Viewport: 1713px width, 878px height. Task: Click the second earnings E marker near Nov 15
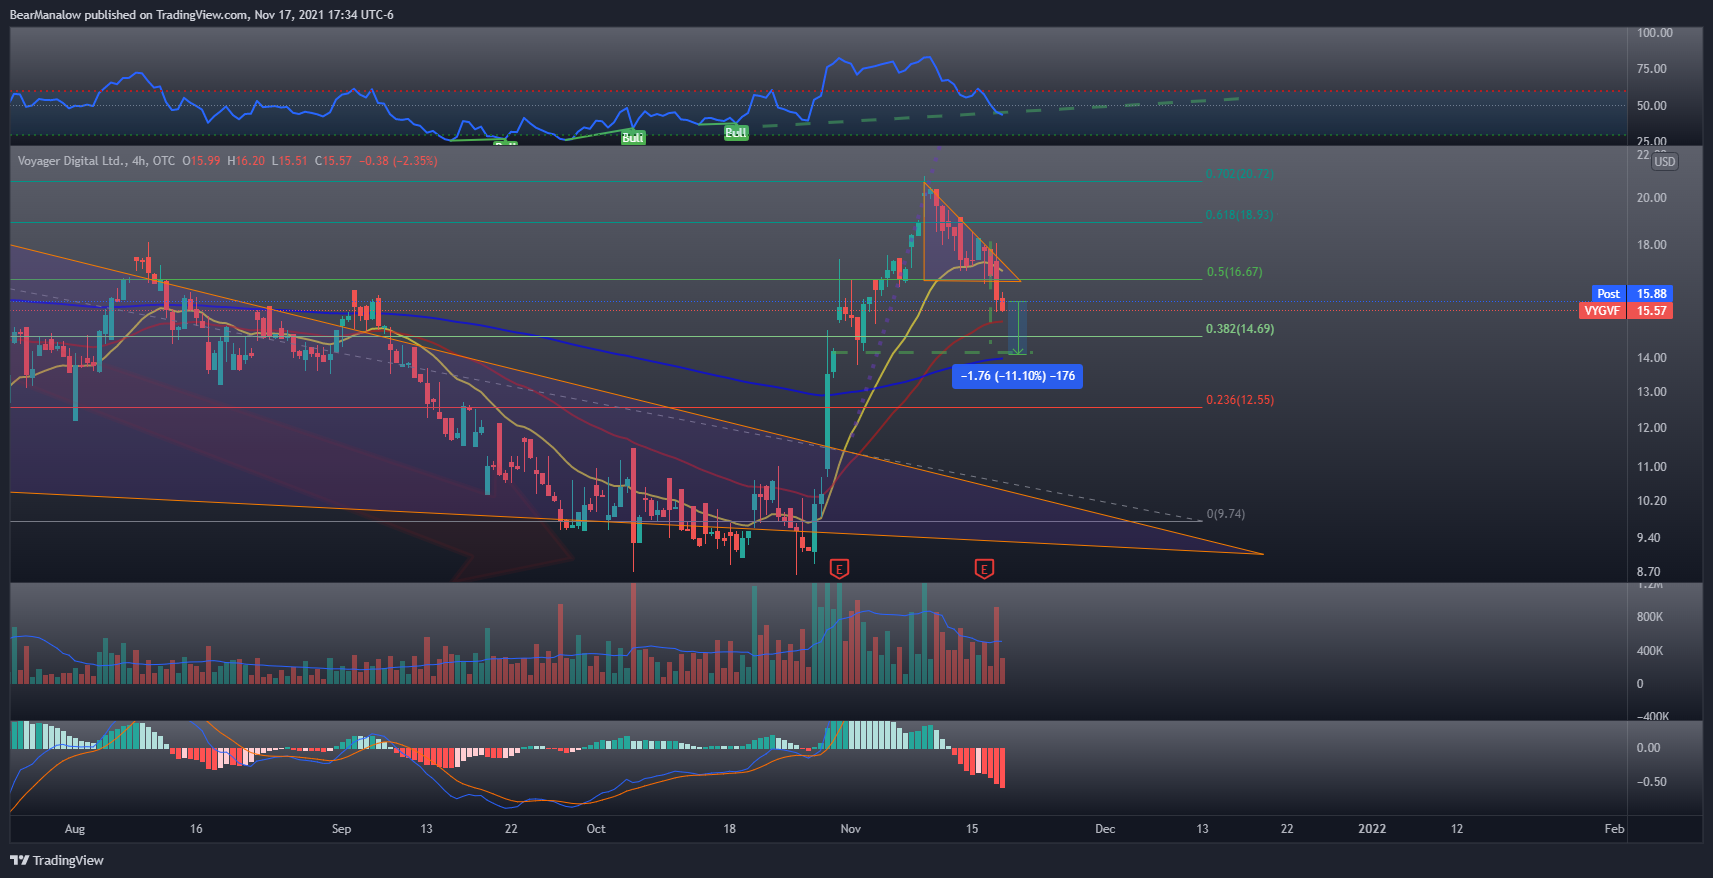pyautogui.click(x=984, y=569)
